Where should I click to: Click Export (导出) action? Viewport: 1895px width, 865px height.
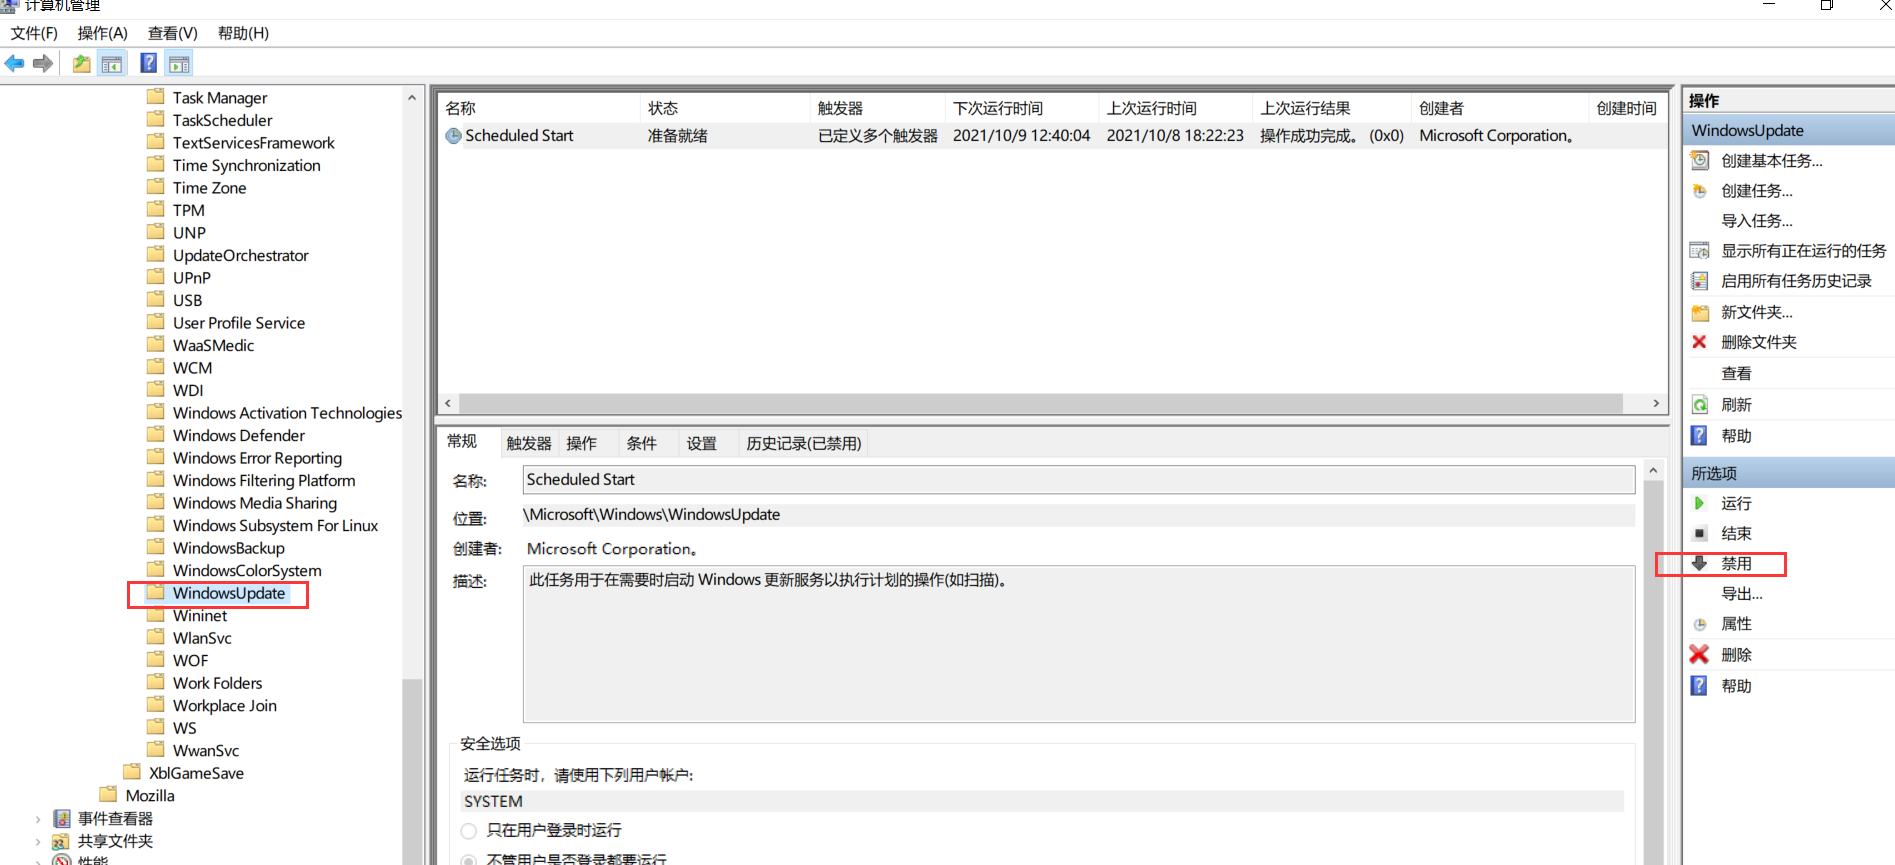pyautogui.click(x=1741, y=594)
